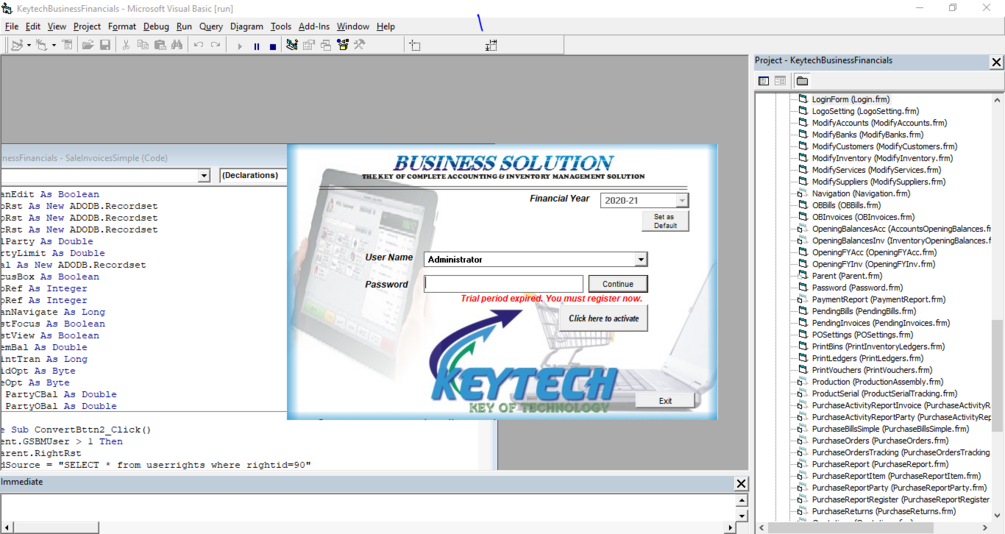
Task: Click the Click here to activate button
Action: click(604, 319)
